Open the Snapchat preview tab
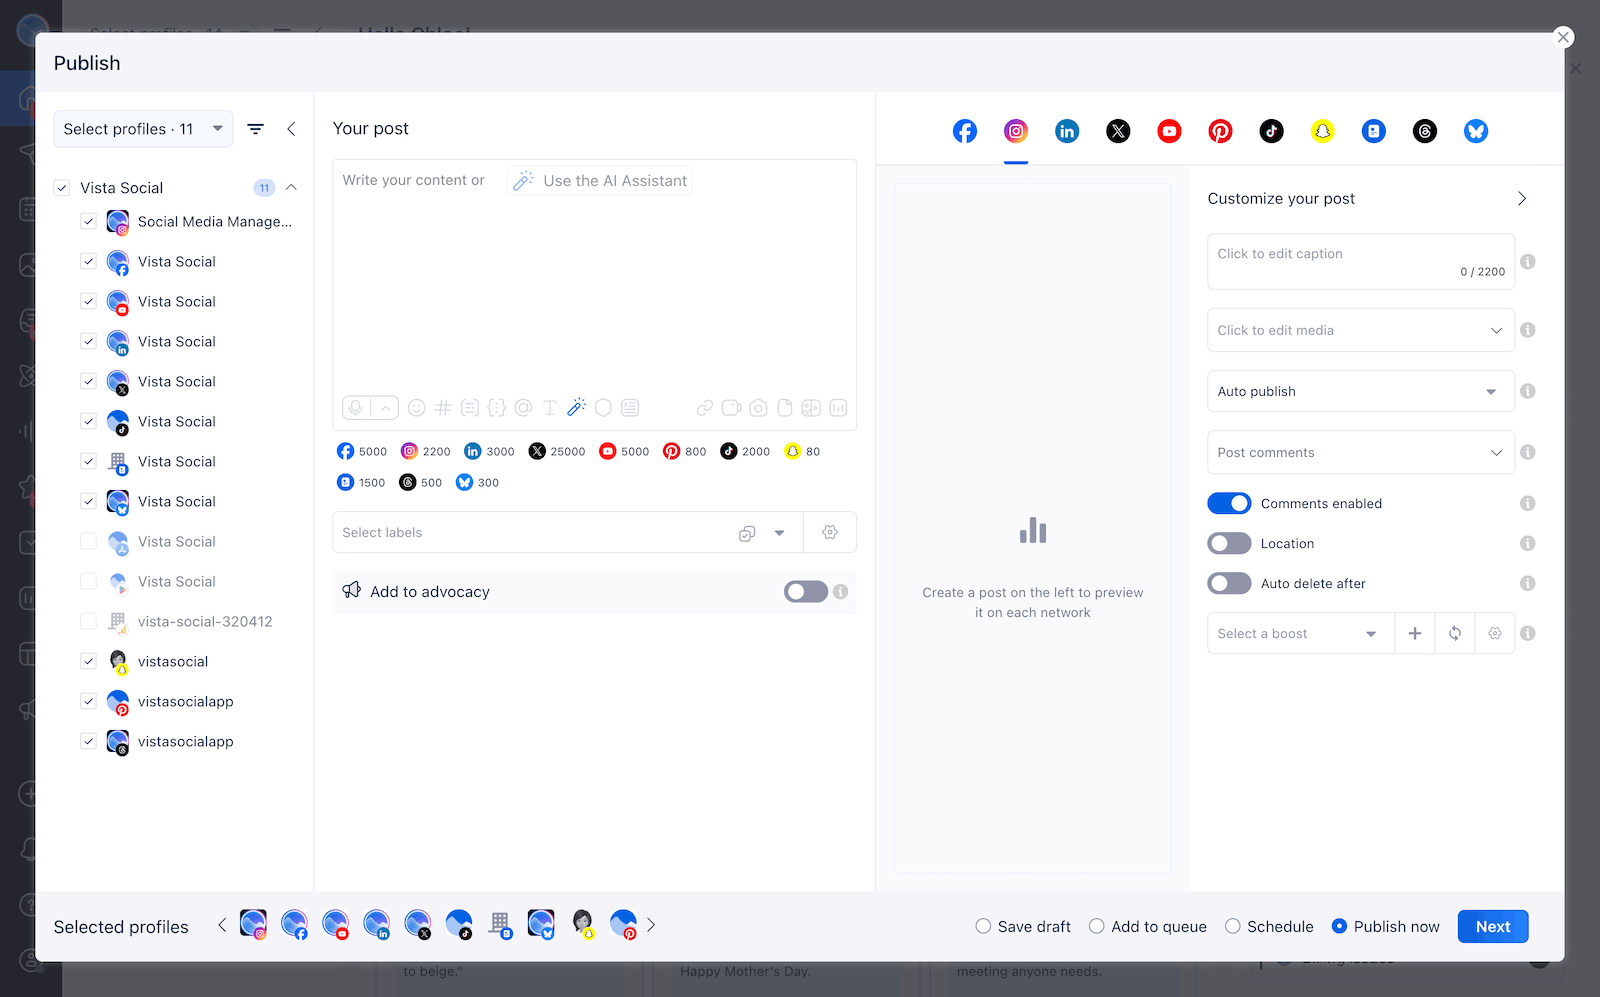This screenshot has width=1600, height=997. tap(1323, 131)
